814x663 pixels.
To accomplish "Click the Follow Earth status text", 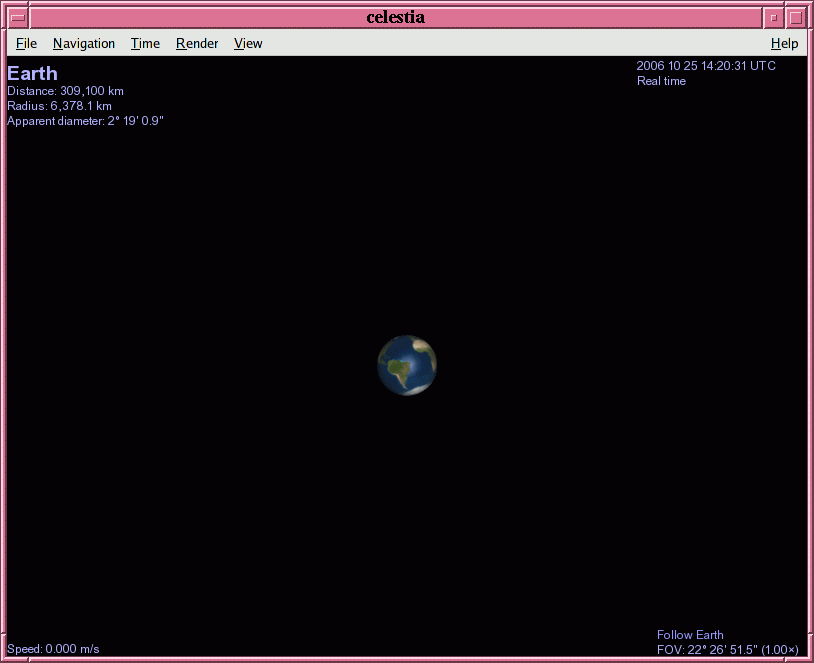I will tap(690, 635).
